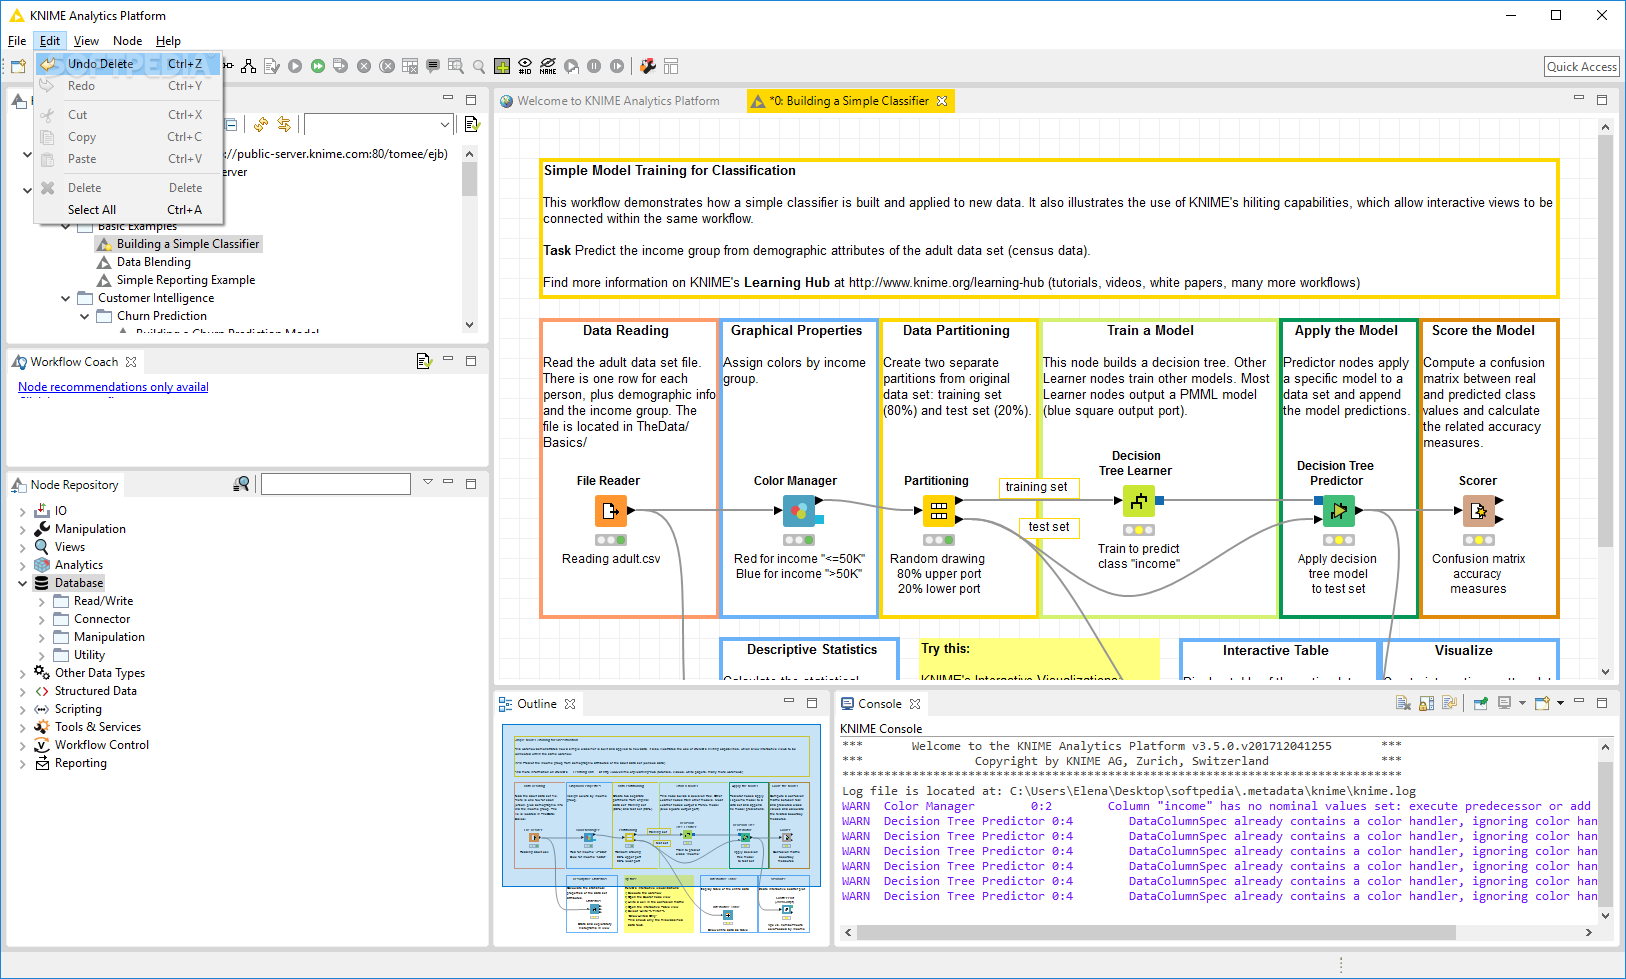
Task: Open the View menu
Action: point(86,41)
